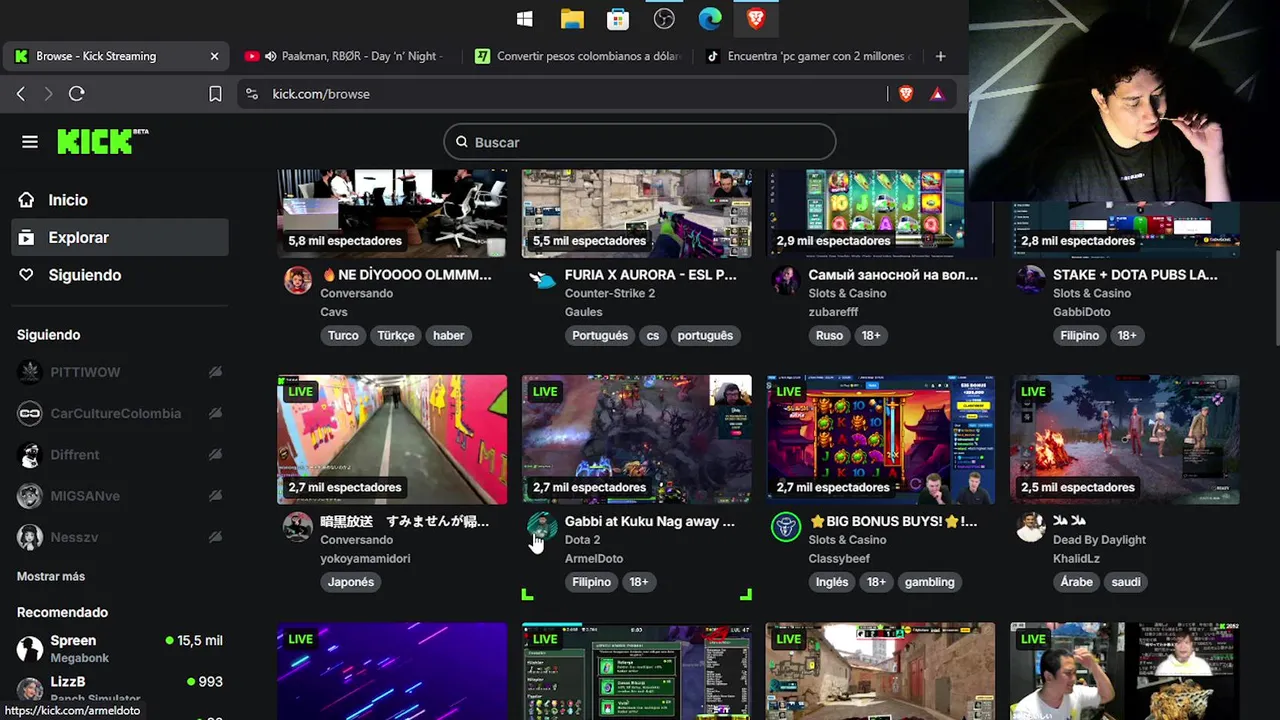
Task: Open yokoyamamidori tunnel stream thumbnail
Action: pyautogui.click(x=392, y=439)
